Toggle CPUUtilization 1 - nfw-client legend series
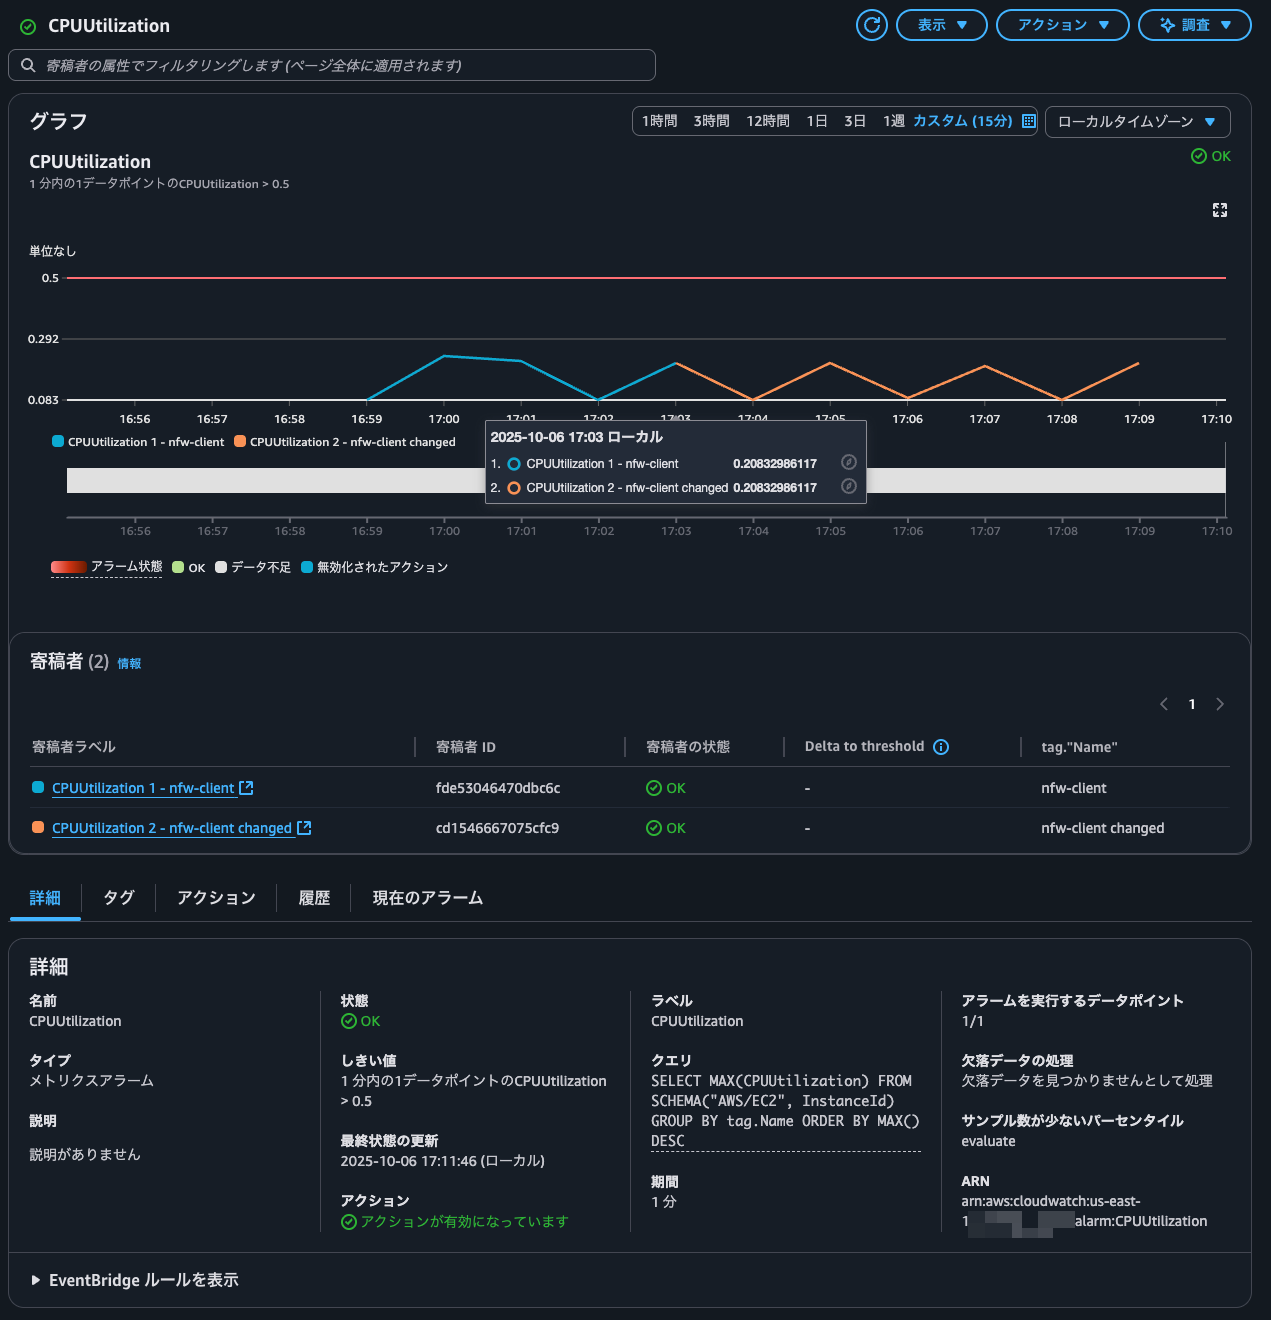The height and width of the screenshot is (1320, 1271). point(138,442)
